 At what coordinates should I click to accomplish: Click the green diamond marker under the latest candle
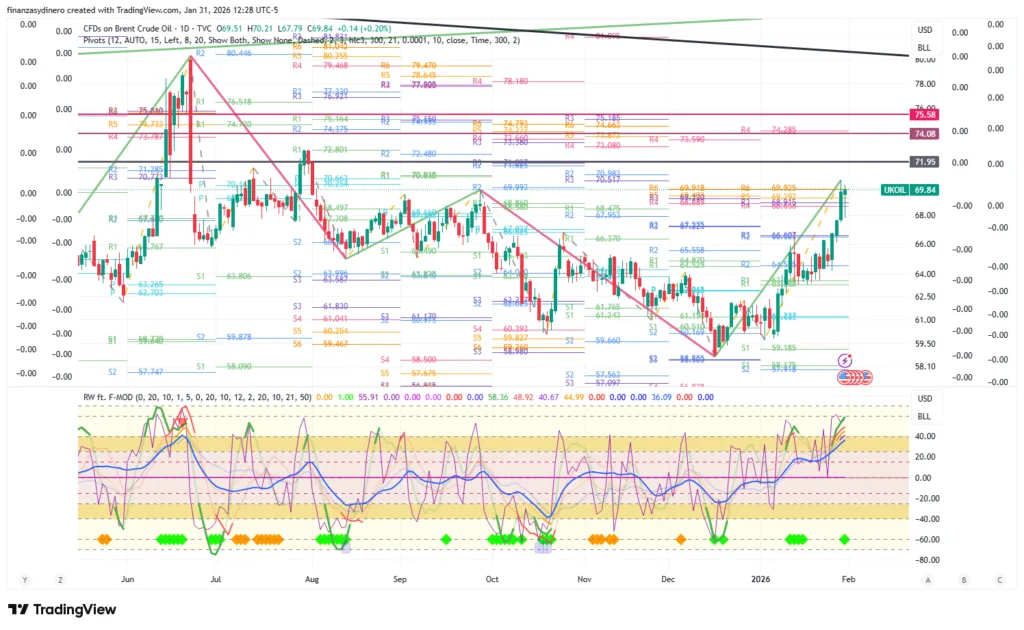(x=845, y=540)
